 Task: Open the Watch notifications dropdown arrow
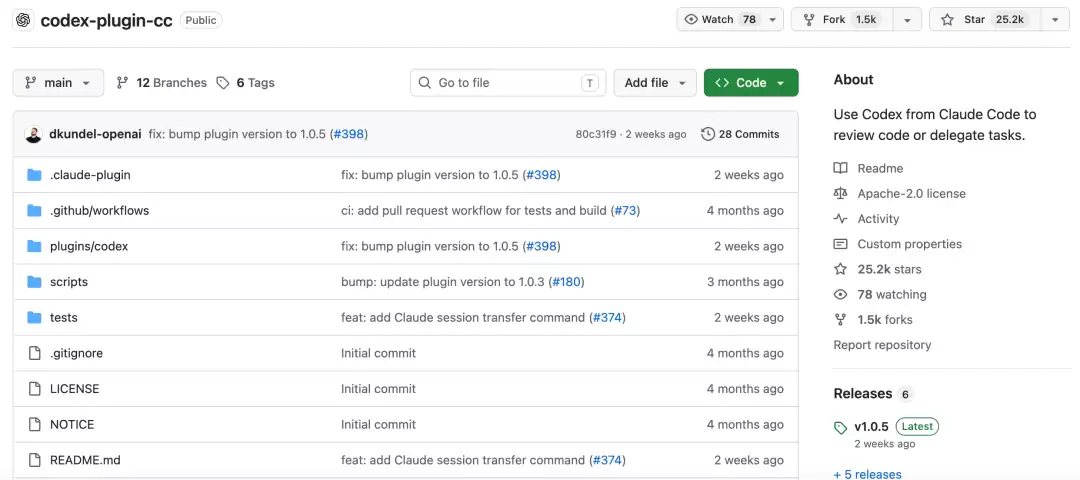772,19
